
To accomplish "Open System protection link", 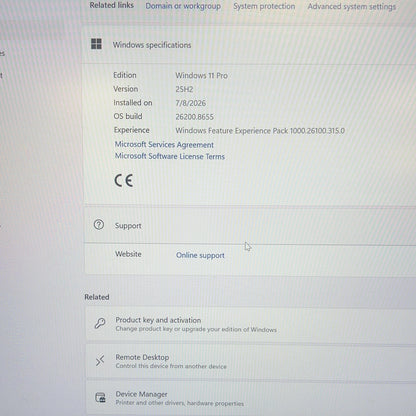I will (x=264, y=6).
